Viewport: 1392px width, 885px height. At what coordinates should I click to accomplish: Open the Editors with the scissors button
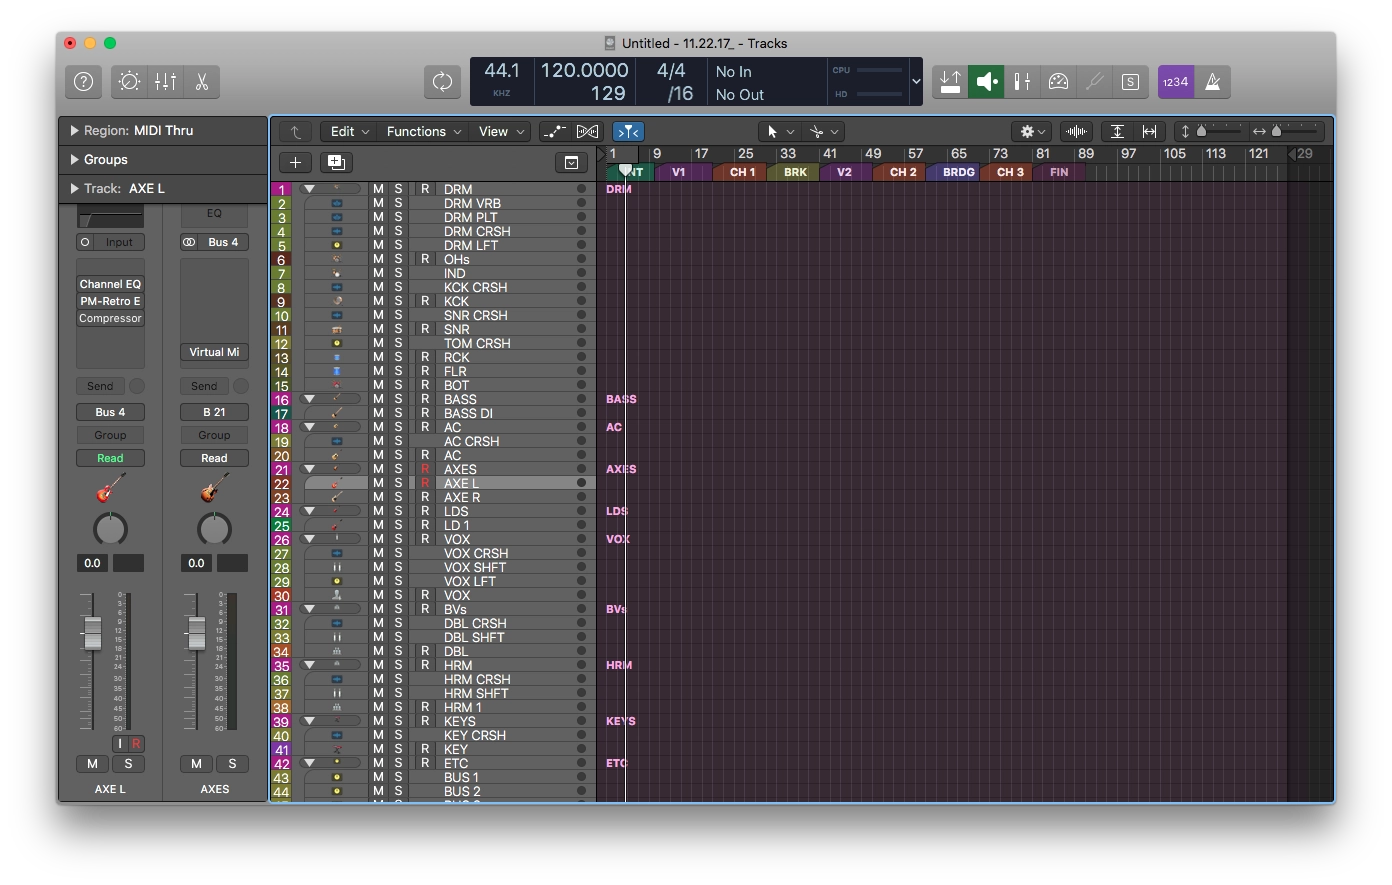pos(202,82)
